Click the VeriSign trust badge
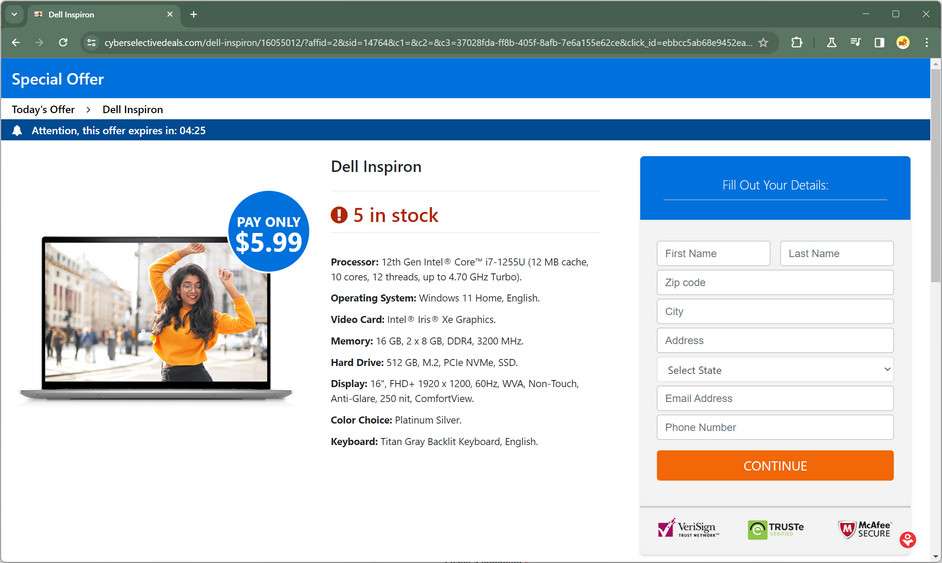Screen dimensions: 942x563 688,529
